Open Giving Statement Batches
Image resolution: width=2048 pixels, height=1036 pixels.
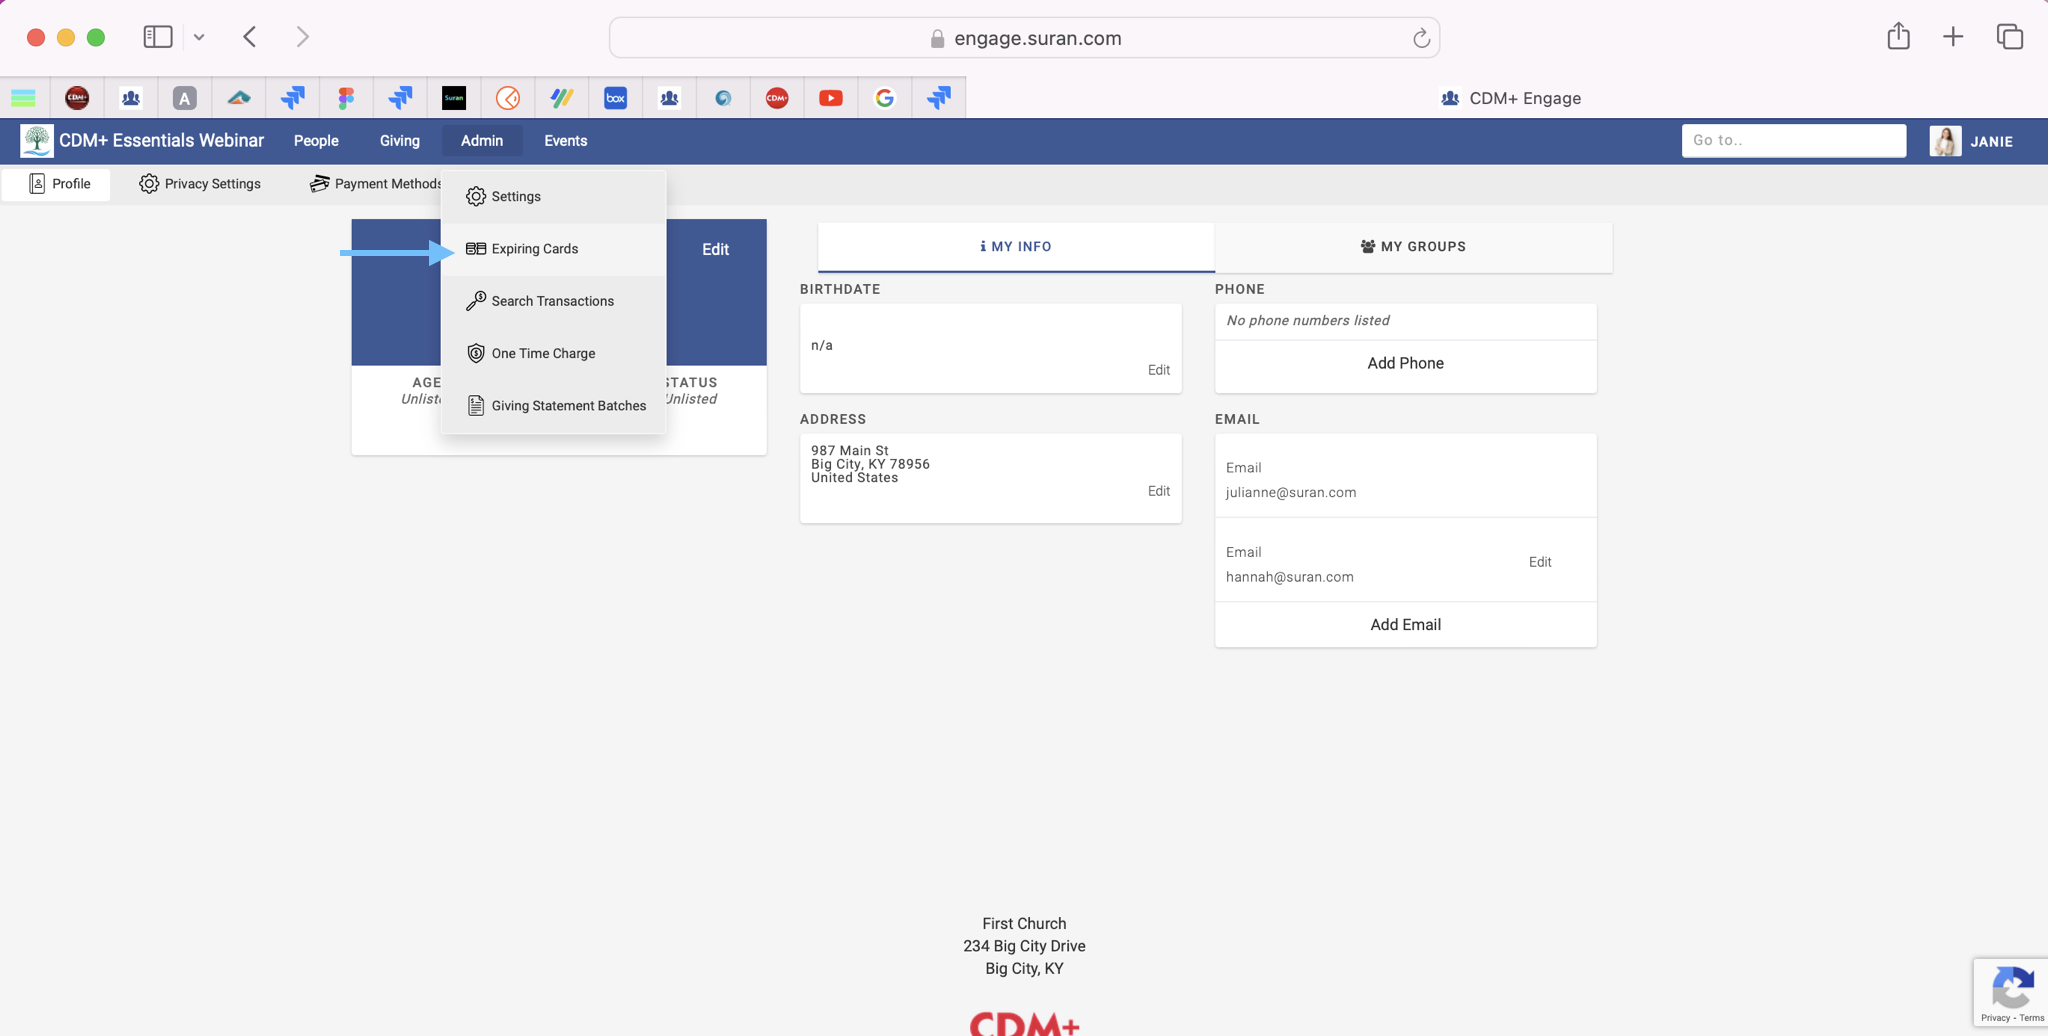click(568, 406)
